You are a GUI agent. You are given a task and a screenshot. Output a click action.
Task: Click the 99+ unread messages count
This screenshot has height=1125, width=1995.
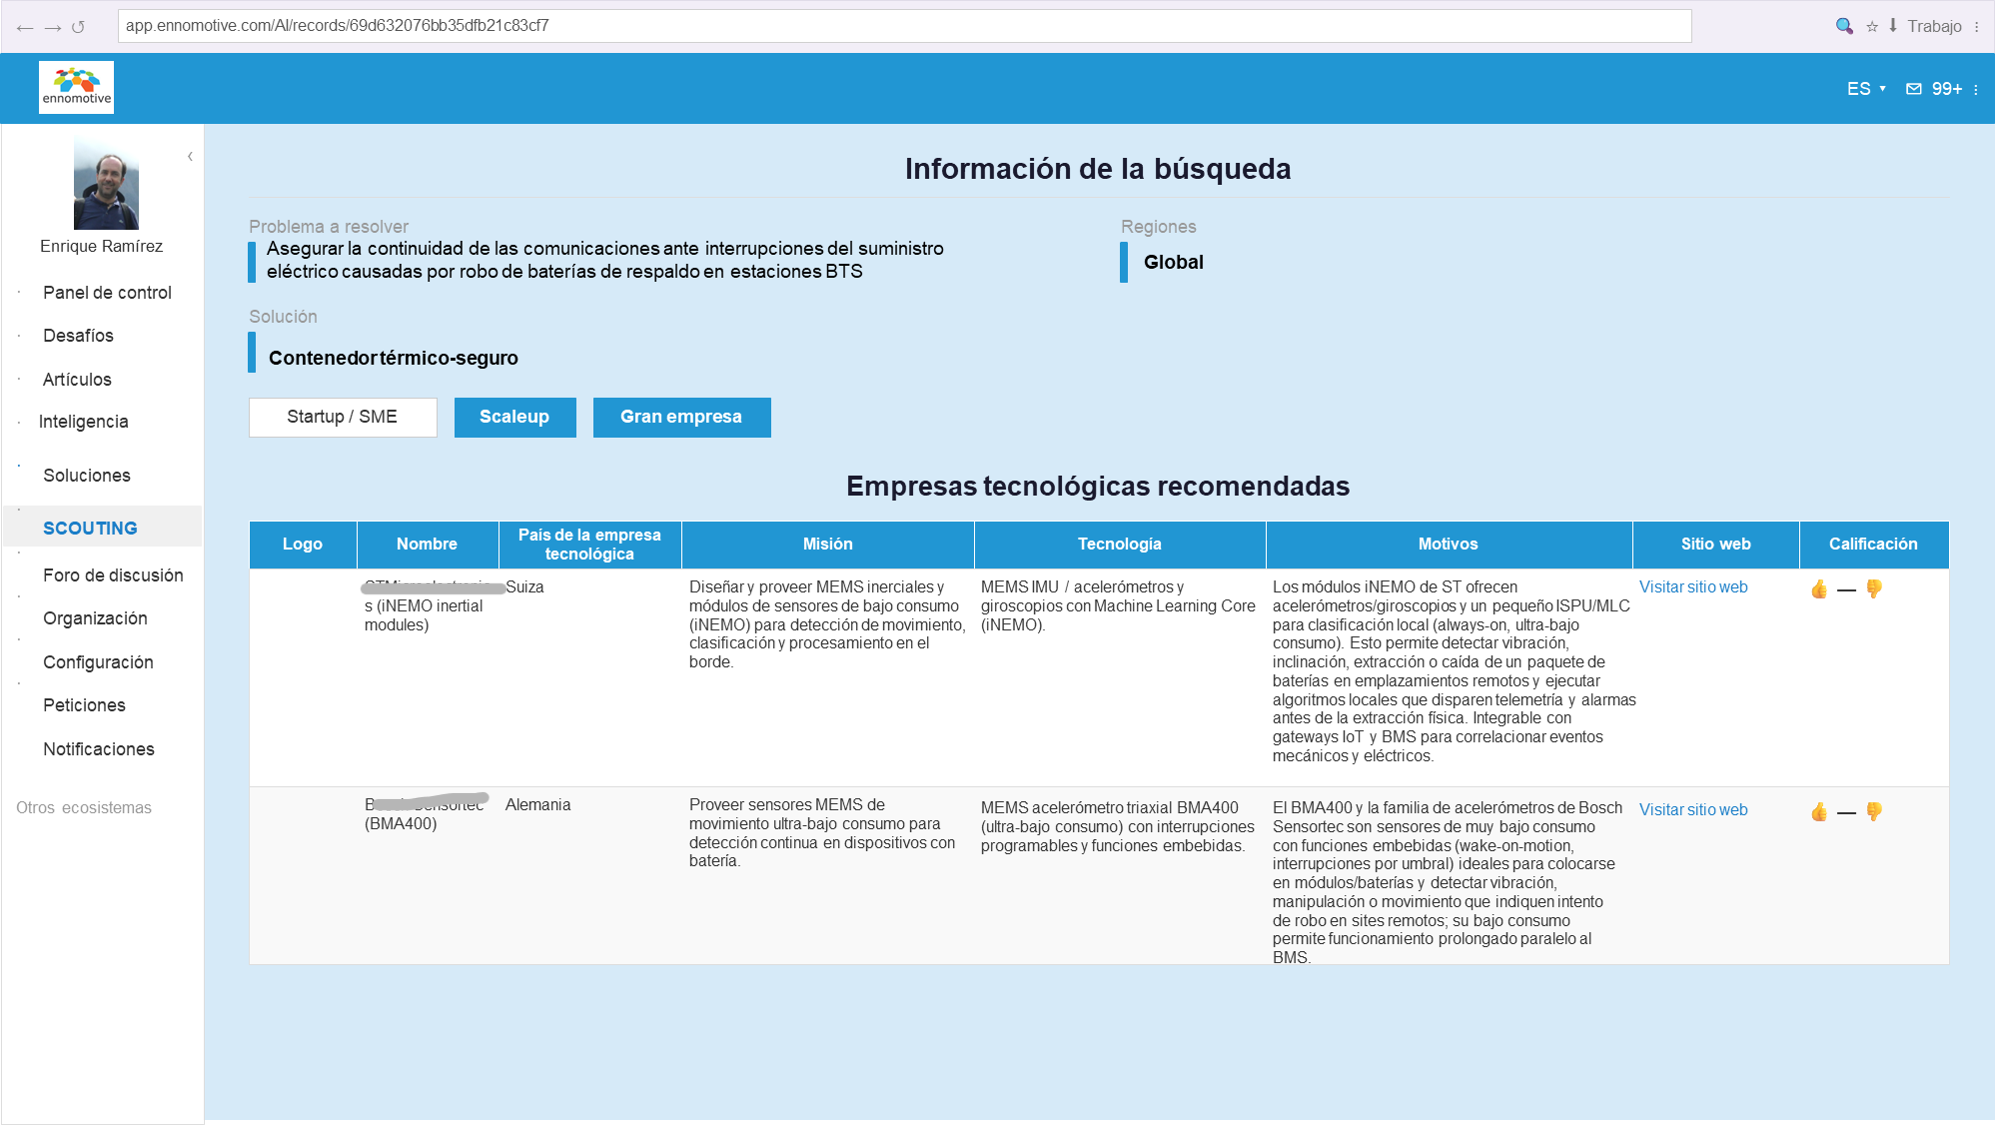click(x=1947, y=89)
